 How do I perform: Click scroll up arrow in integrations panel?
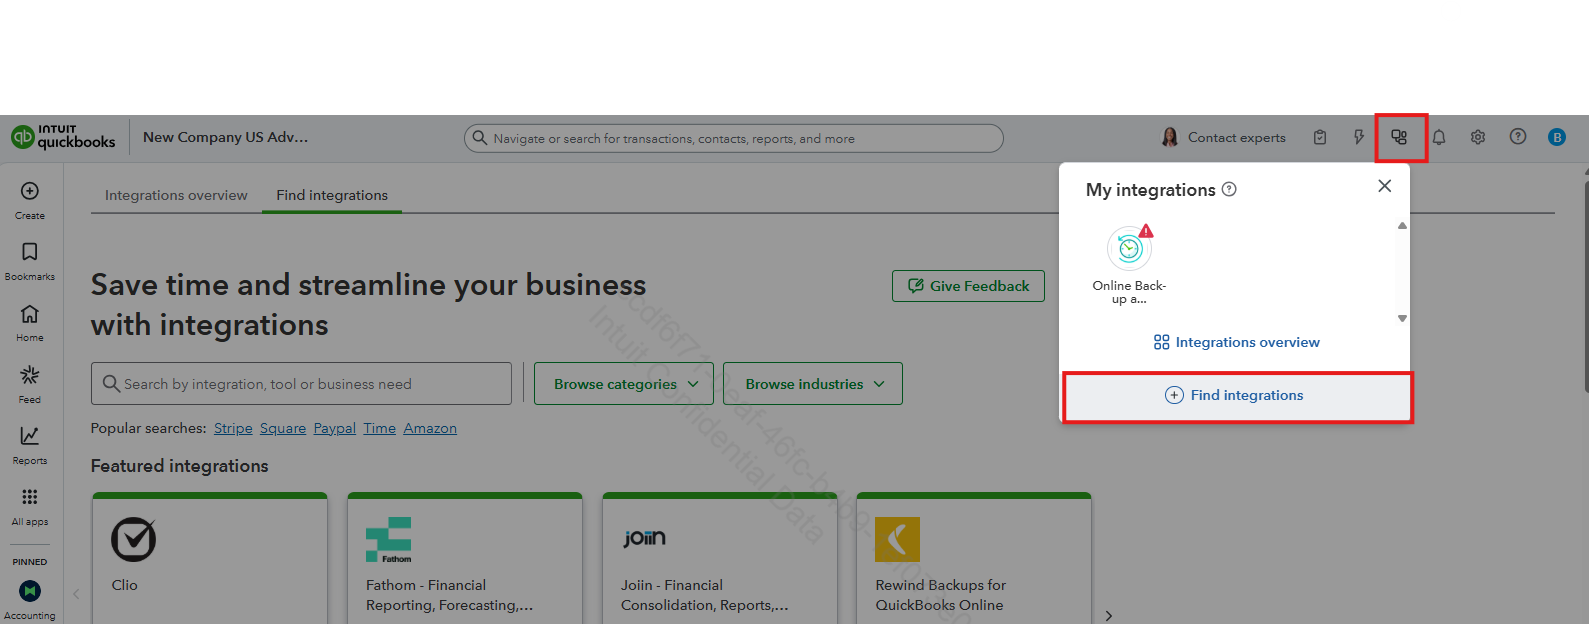(x=1402, y=226)
